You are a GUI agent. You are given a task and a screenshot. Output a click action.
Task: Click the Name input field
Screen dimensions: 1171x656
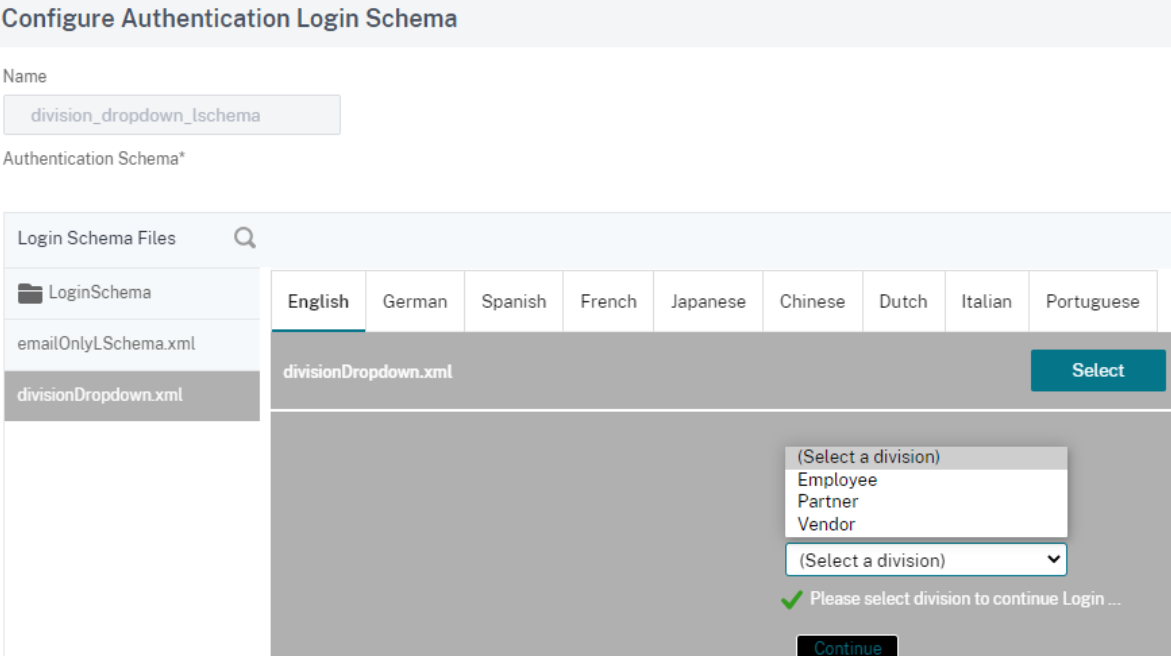click(x=172, y=115)
